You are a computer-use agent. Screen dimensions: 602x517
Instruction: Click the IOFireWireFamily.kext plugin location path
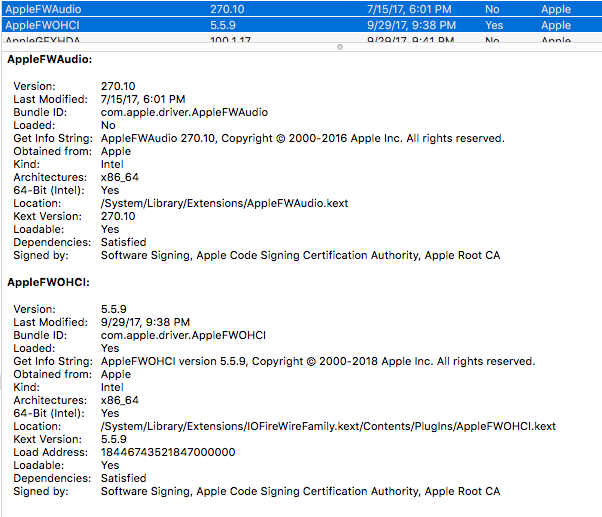[328, 426]
